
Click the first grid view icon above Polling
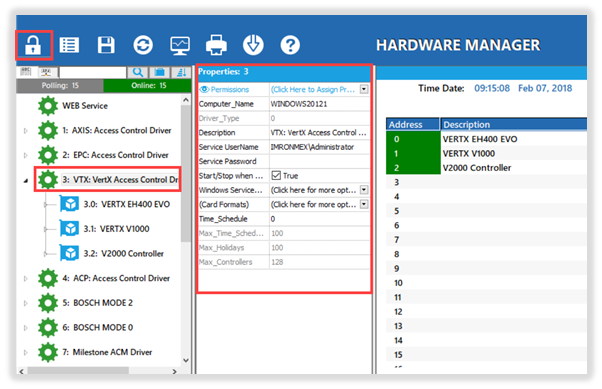coord(26,71)
